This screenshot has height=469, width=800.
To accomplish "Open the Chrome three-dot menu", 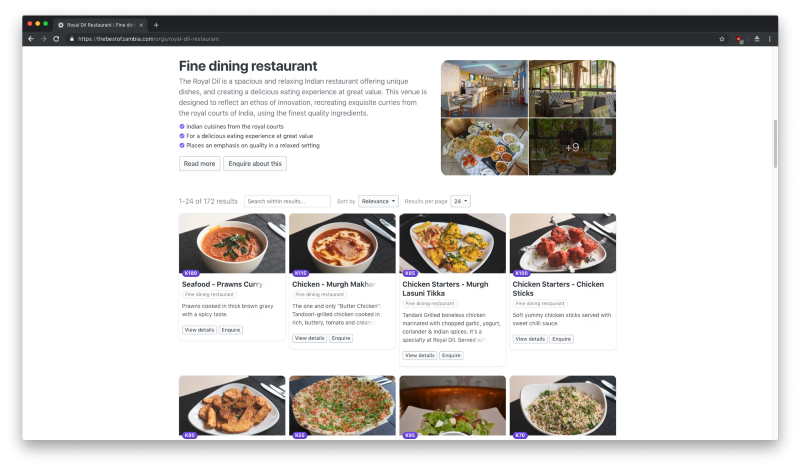I will [769, 39].
